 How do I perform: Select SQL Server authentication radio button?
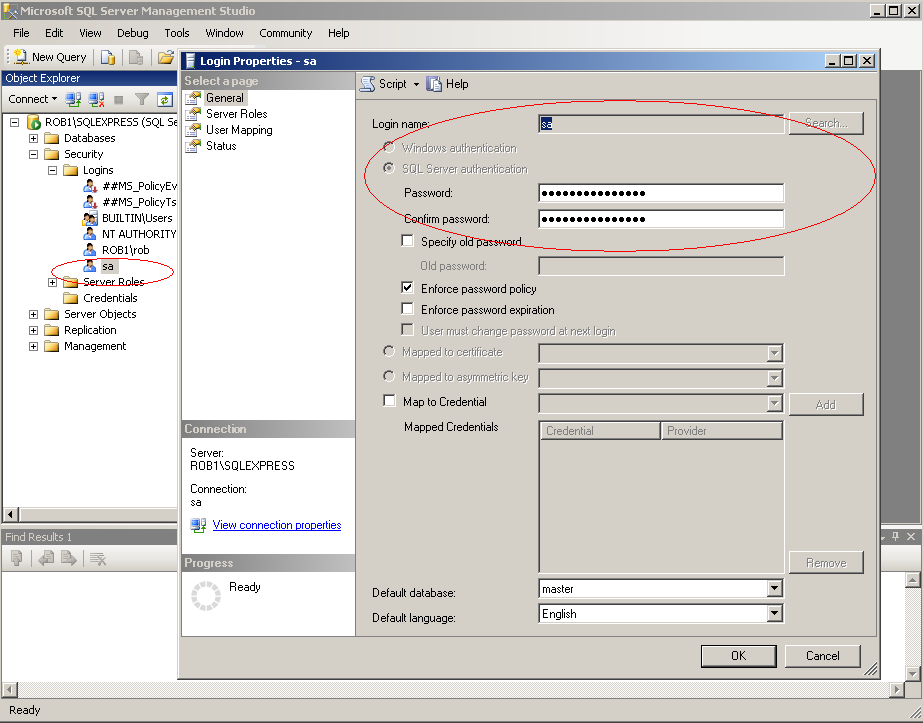point(389,168)
